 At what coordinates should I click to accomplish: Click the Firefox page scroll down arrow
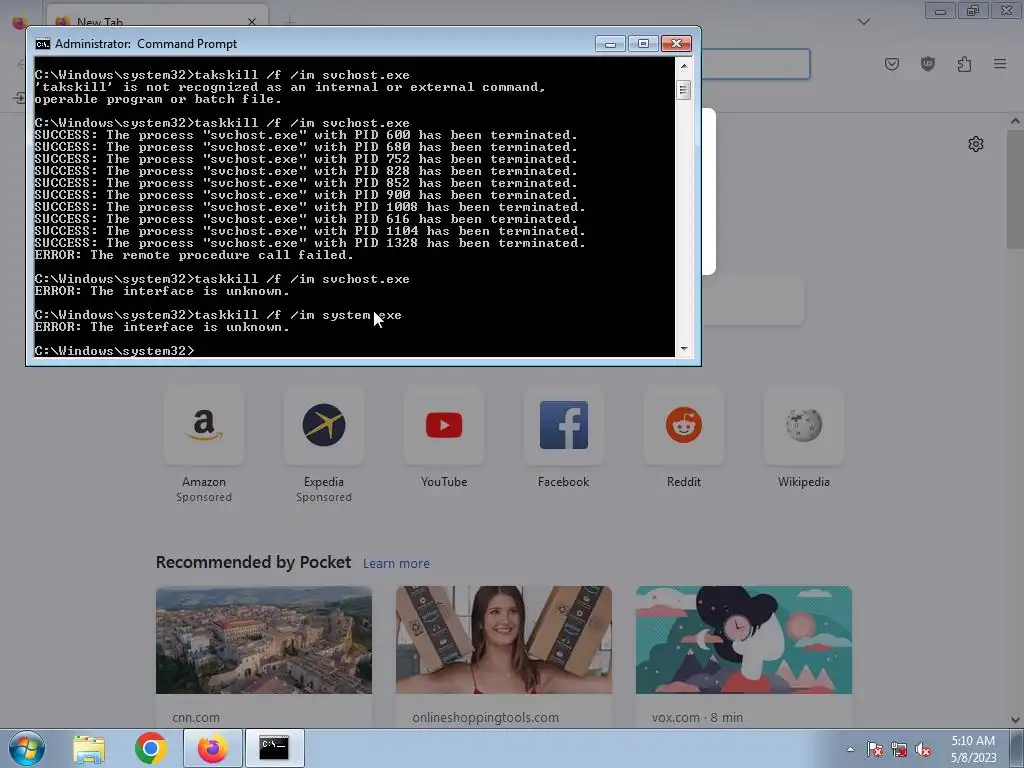click(1016, 720)
